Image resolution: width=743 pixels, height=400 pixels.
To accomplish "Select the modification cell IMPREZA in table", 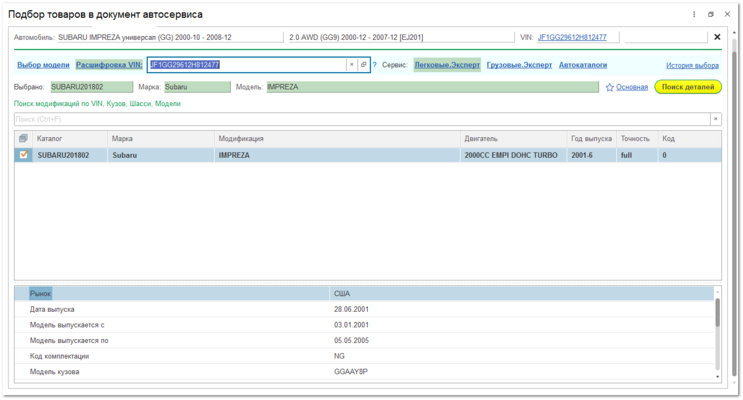I will (337, 155).
